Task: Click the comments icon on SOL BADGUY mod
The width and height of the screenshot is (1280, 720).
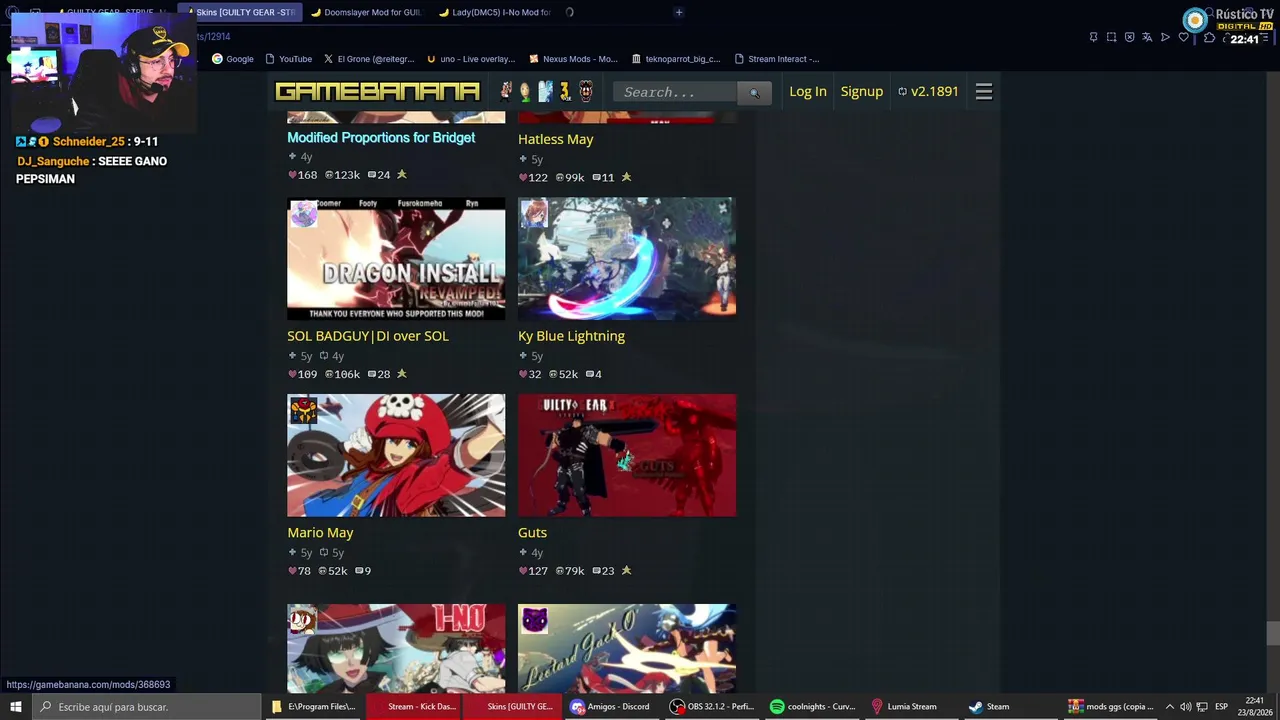Action: tap(372, 374)
